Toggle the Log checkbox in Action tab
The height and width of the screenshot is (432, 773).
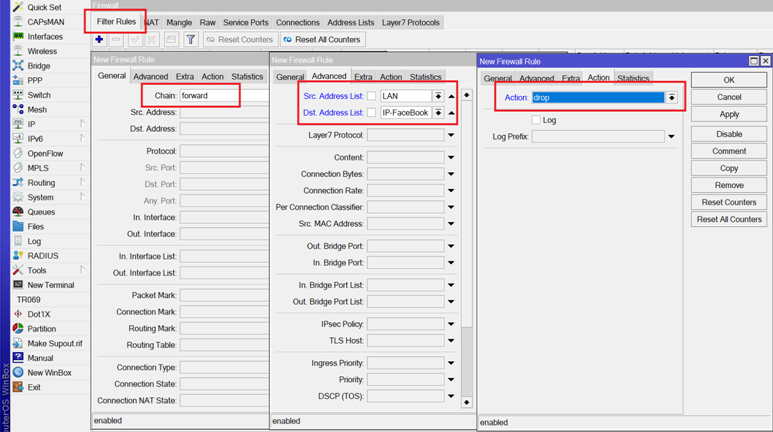tap(536, 120)
